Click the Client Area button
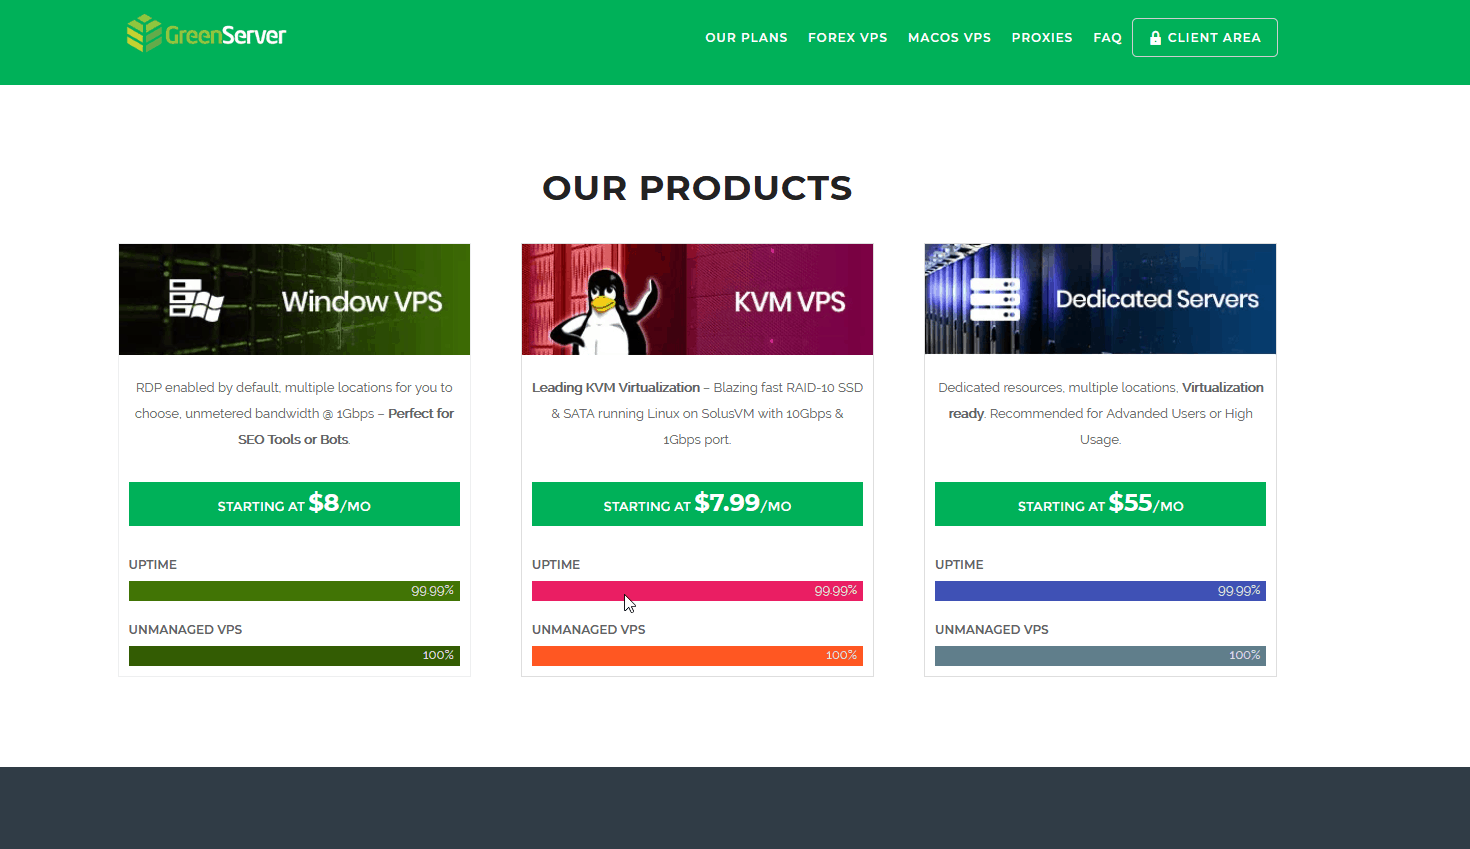 [x=1204, y=38]
